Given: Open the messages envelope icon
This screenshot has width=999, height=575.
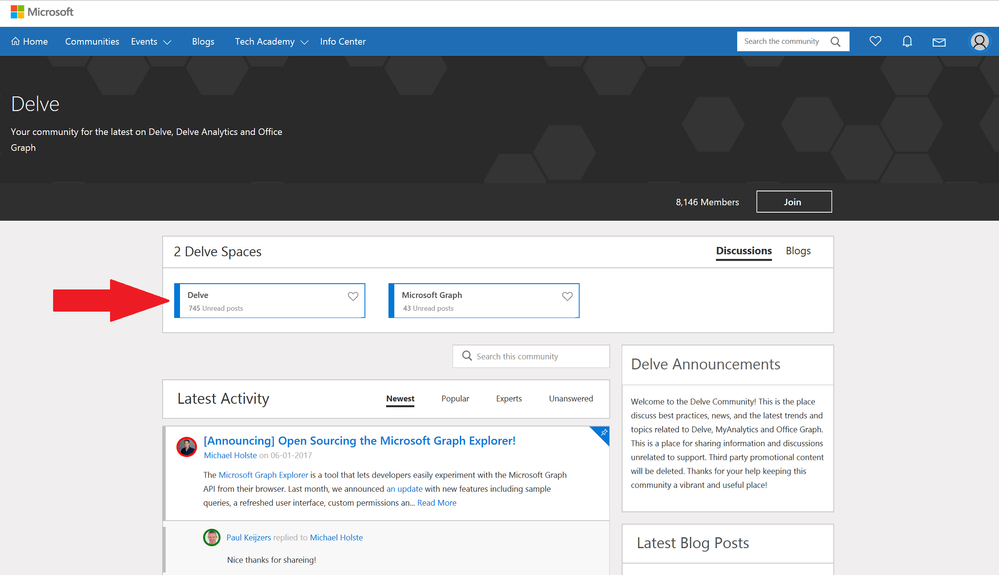Looking at the screenshot, I should tap(939, 42).
